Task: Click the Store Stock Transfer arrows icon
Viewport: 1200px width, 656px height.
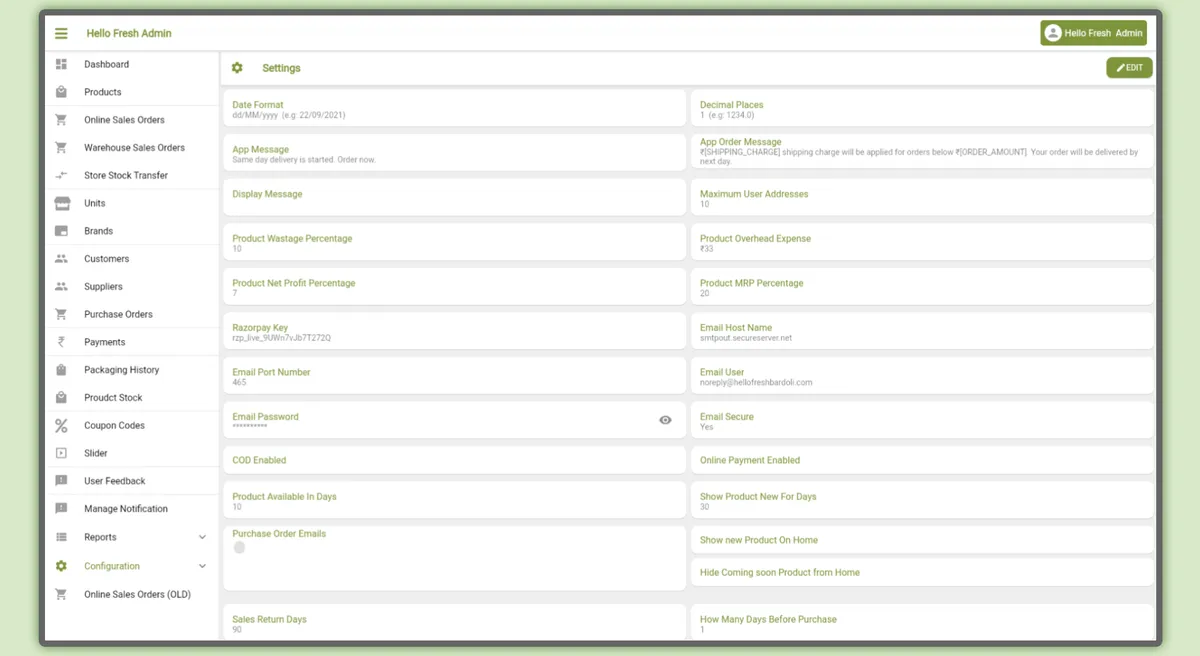Action: (61, 175)
